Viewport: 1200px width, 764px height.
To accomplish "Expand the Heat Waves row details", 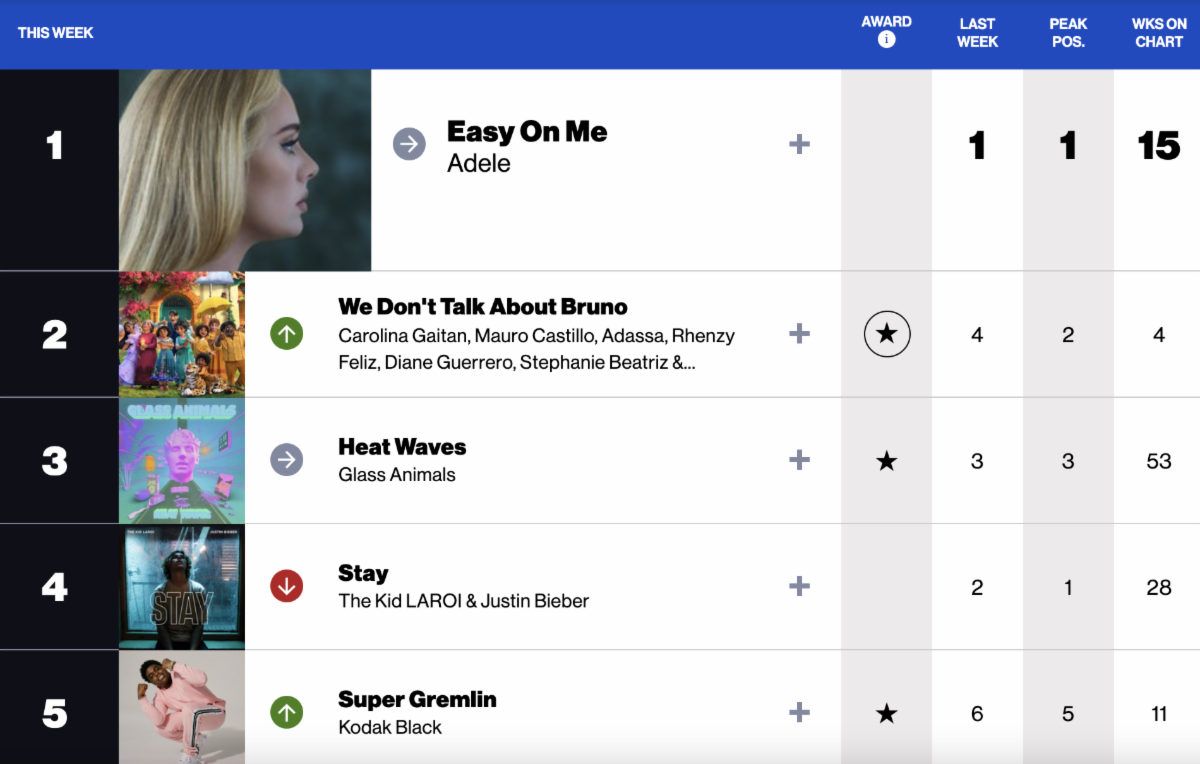I will [x=799, y=460].
